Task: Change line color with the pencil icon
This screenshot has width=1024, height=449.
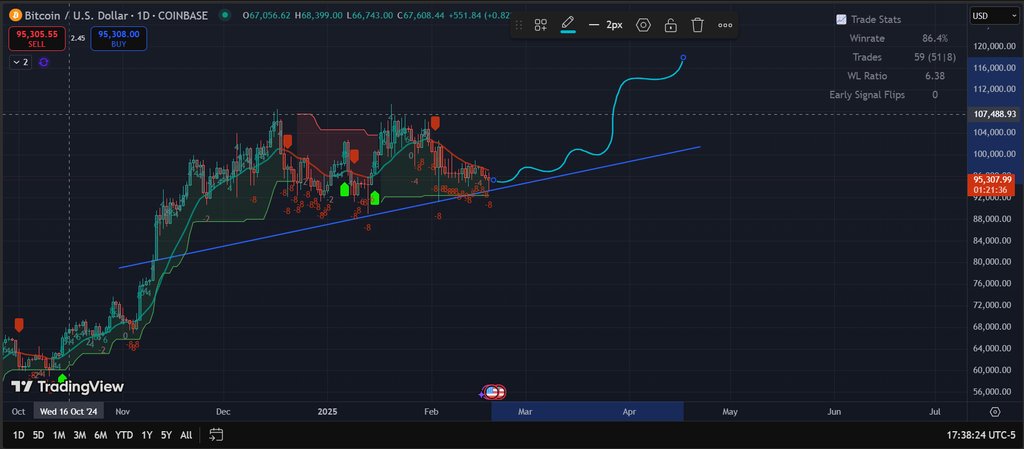Action: (568, 25)
